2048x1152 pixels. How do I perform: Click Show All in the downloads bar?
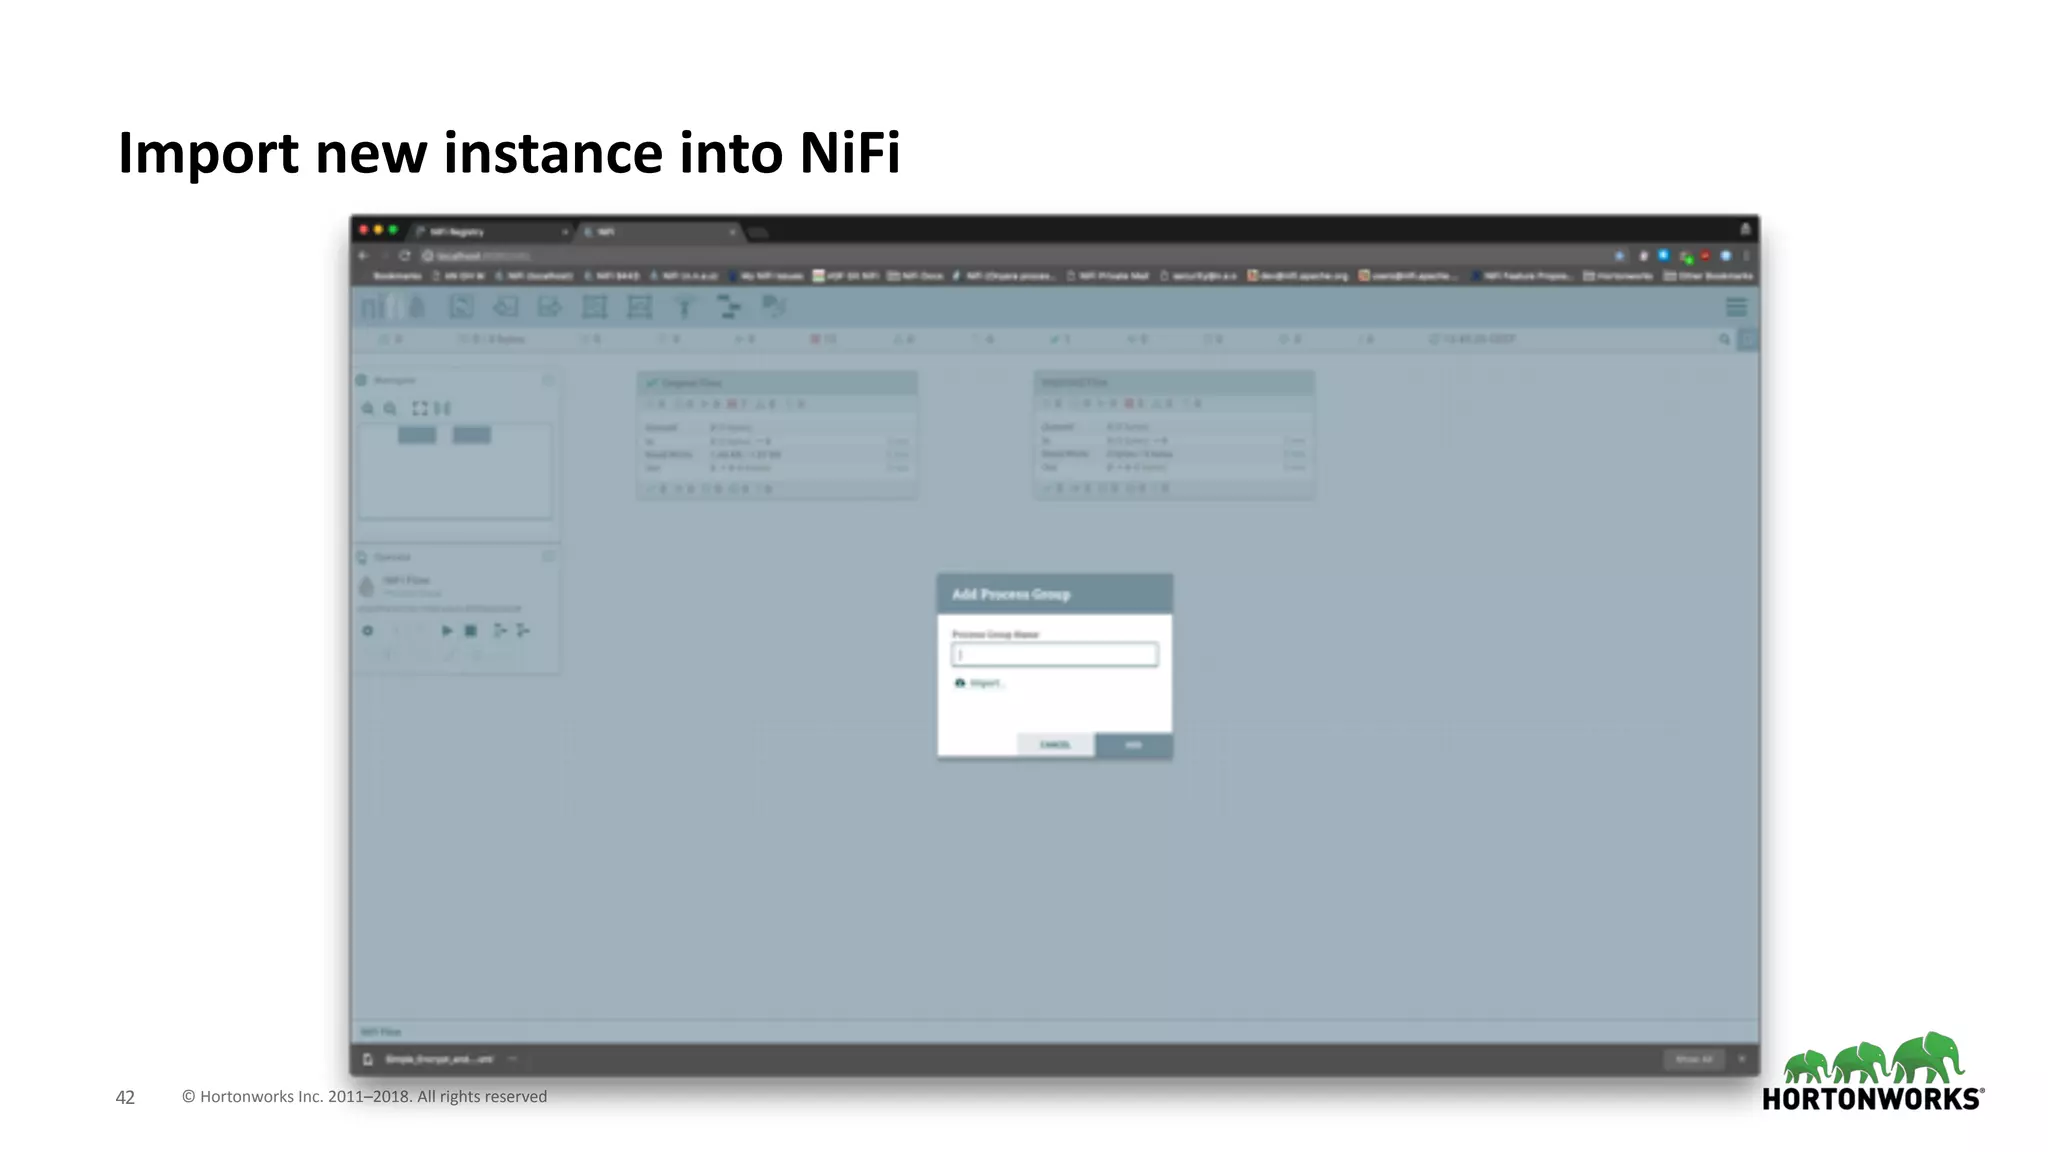click(x=1693, y=1059)
